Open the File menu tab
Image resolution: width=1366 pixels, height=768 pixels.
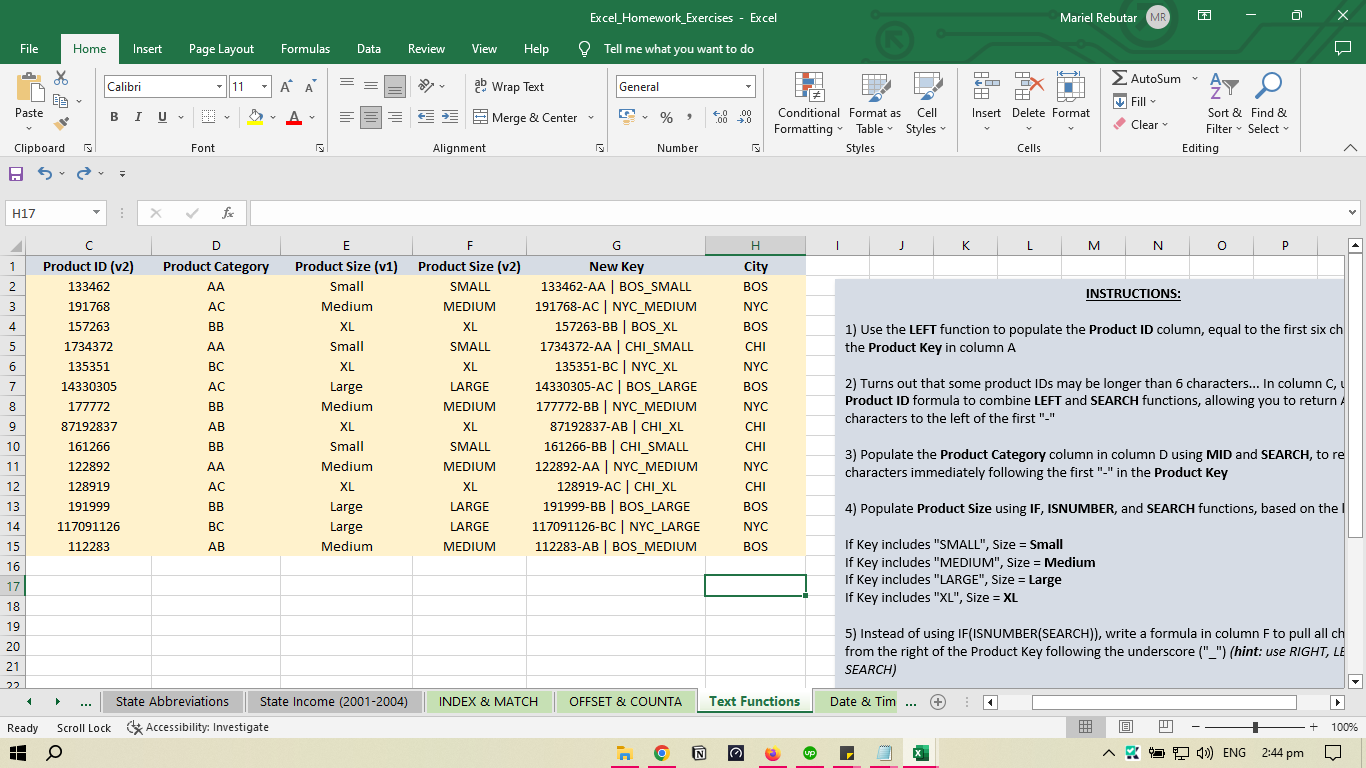(29, 48)
